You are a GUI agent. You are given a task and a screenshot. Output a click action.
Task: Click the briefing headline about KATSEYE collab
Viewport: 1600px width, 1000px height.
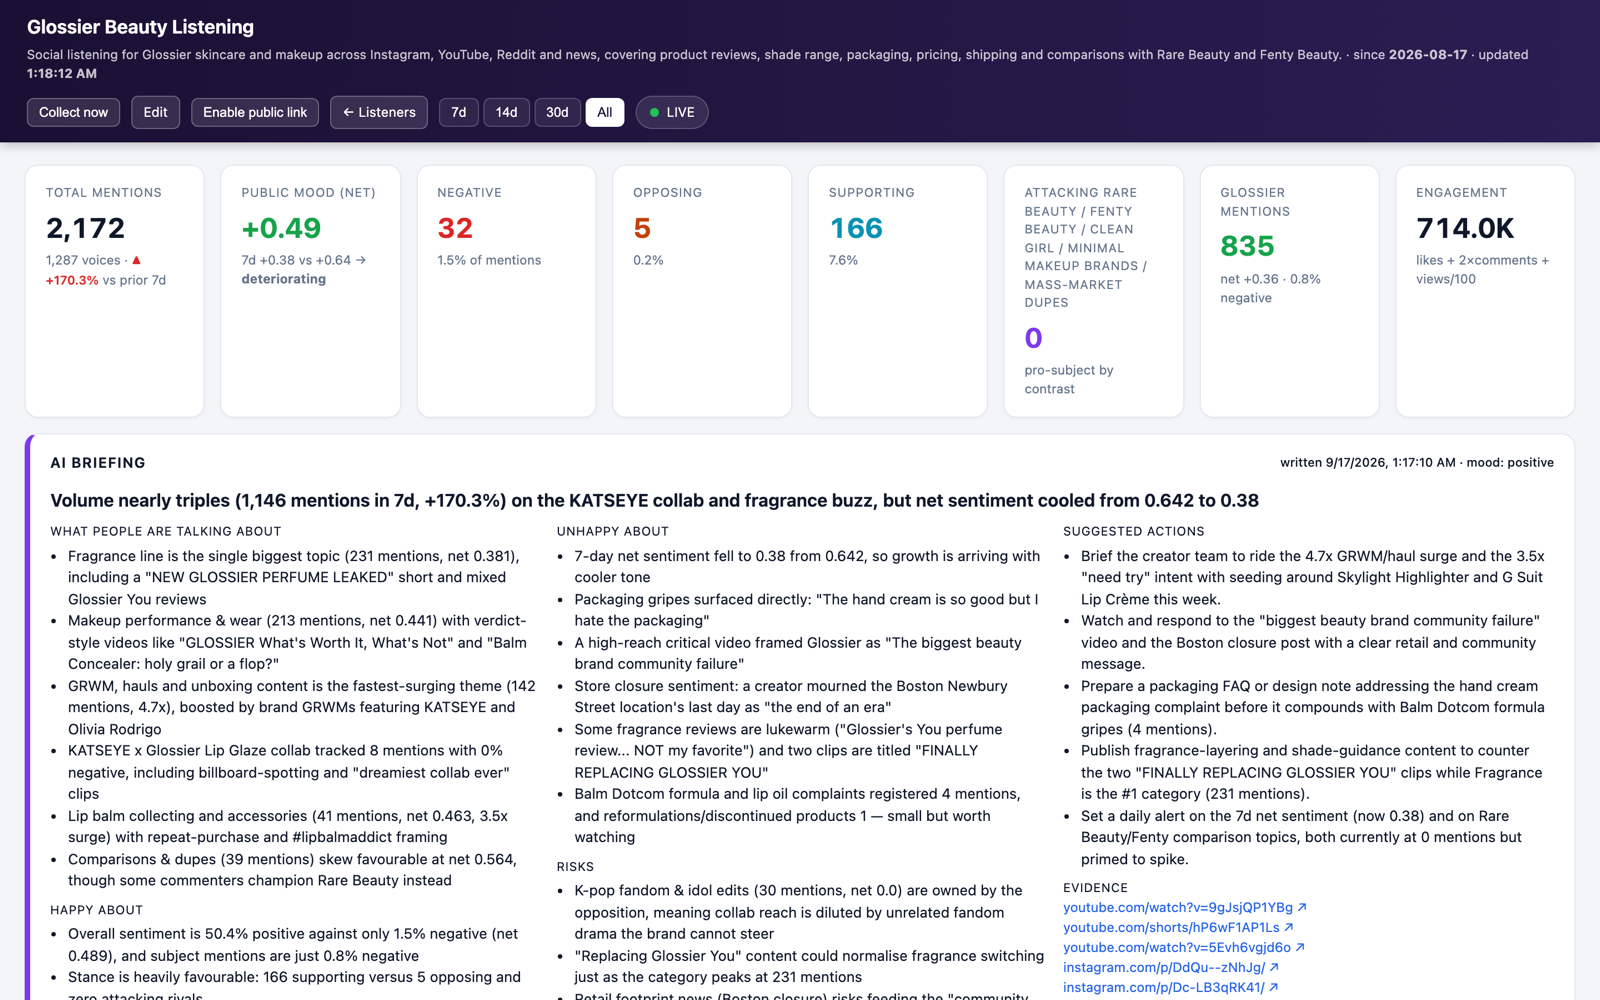[654, 500]
